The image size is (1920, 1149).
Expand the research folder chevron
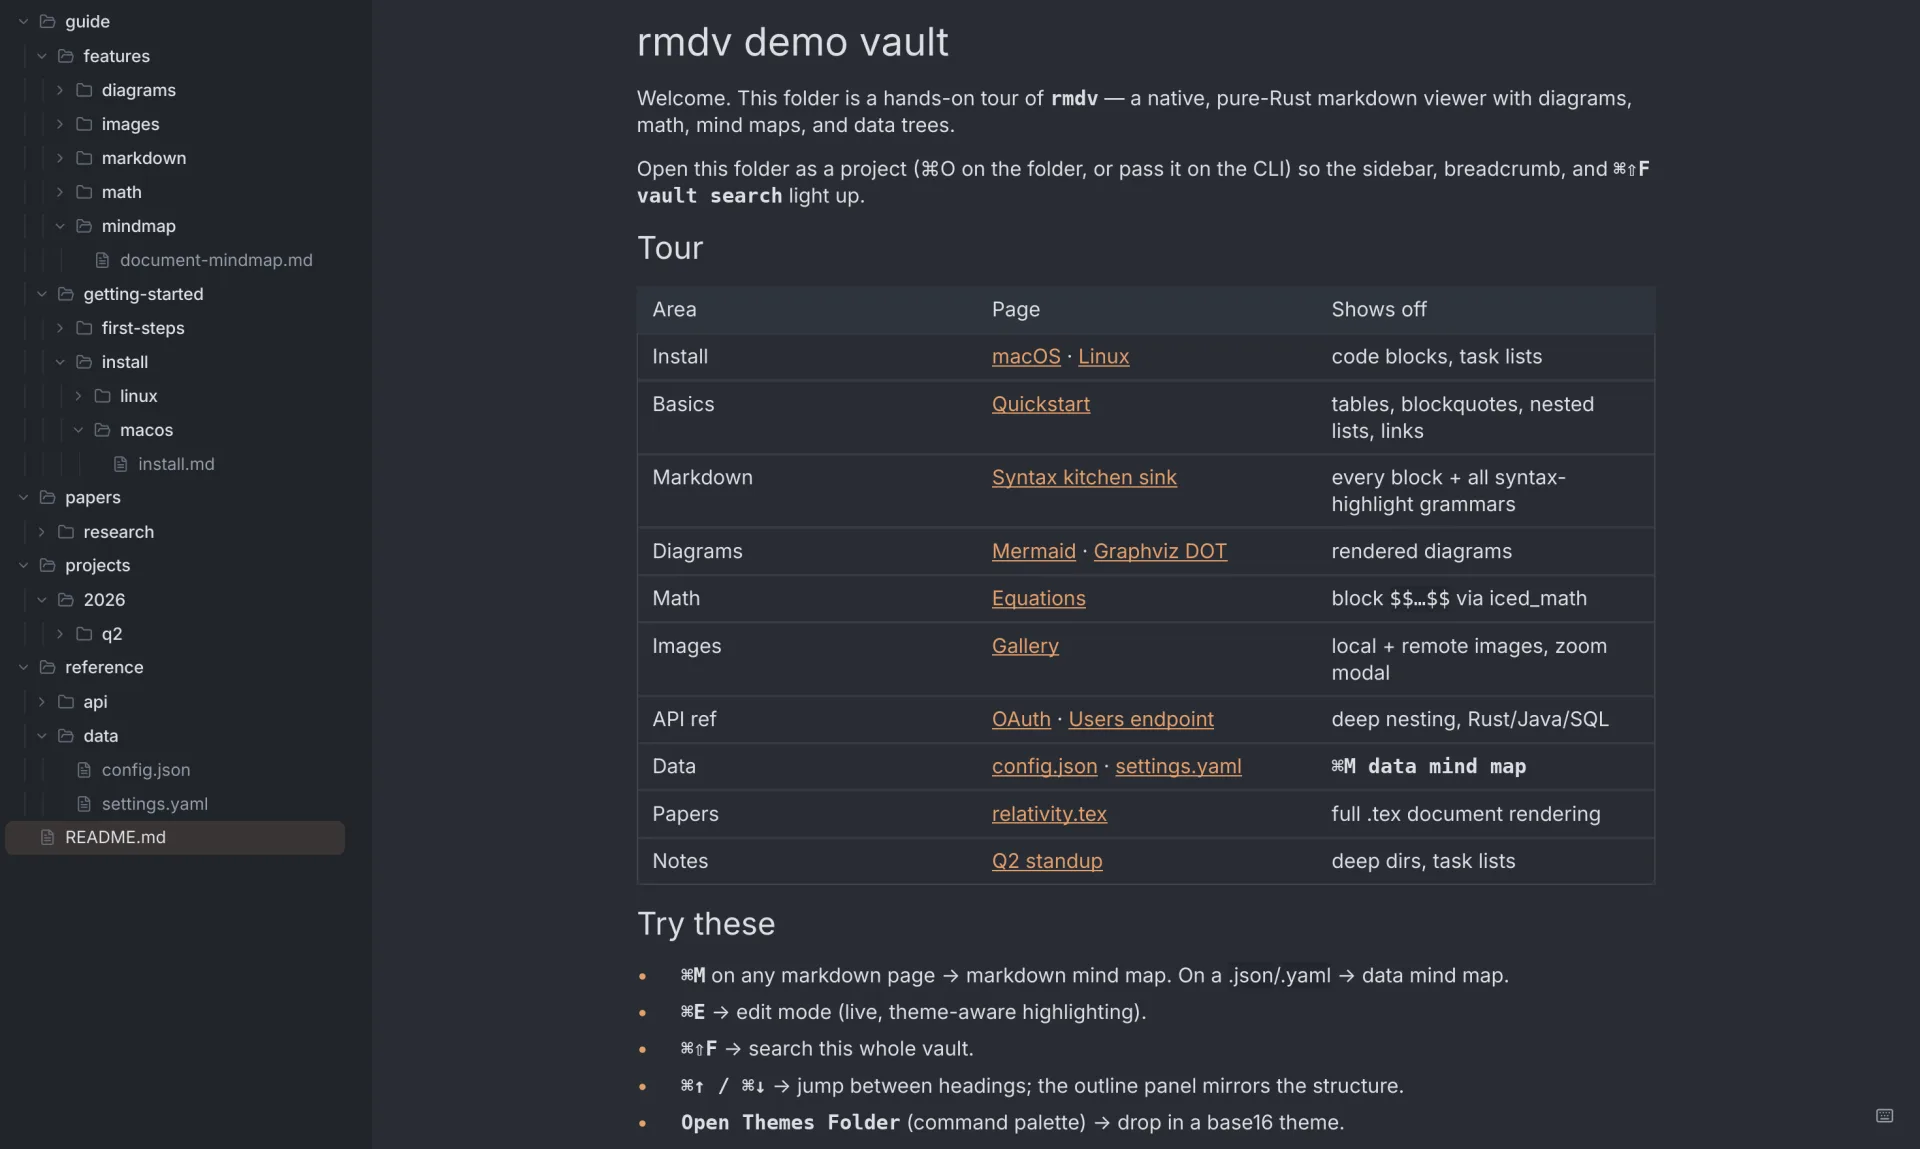(42, 532)
